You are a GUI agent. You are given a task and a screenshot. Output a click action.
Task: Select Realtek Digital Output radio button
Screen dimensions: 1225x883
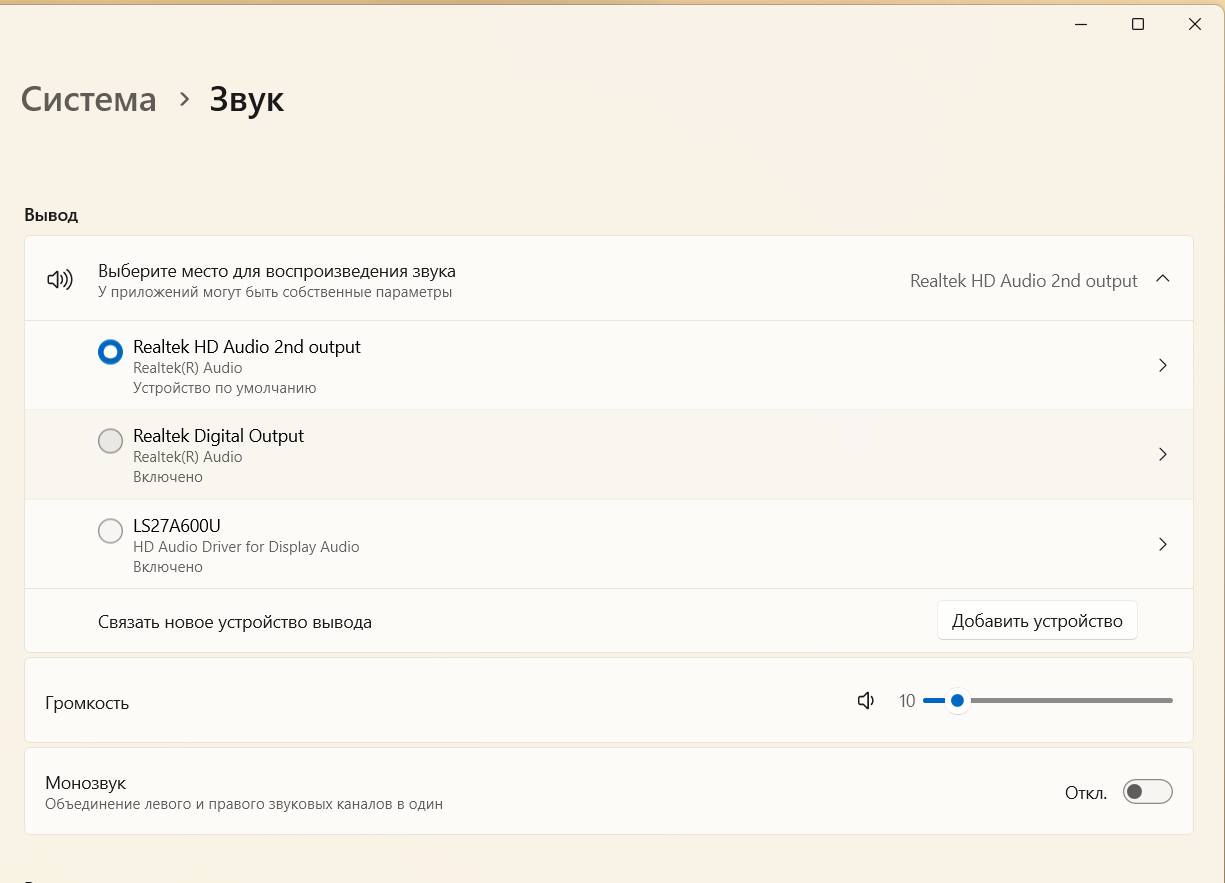pos(110,441)
